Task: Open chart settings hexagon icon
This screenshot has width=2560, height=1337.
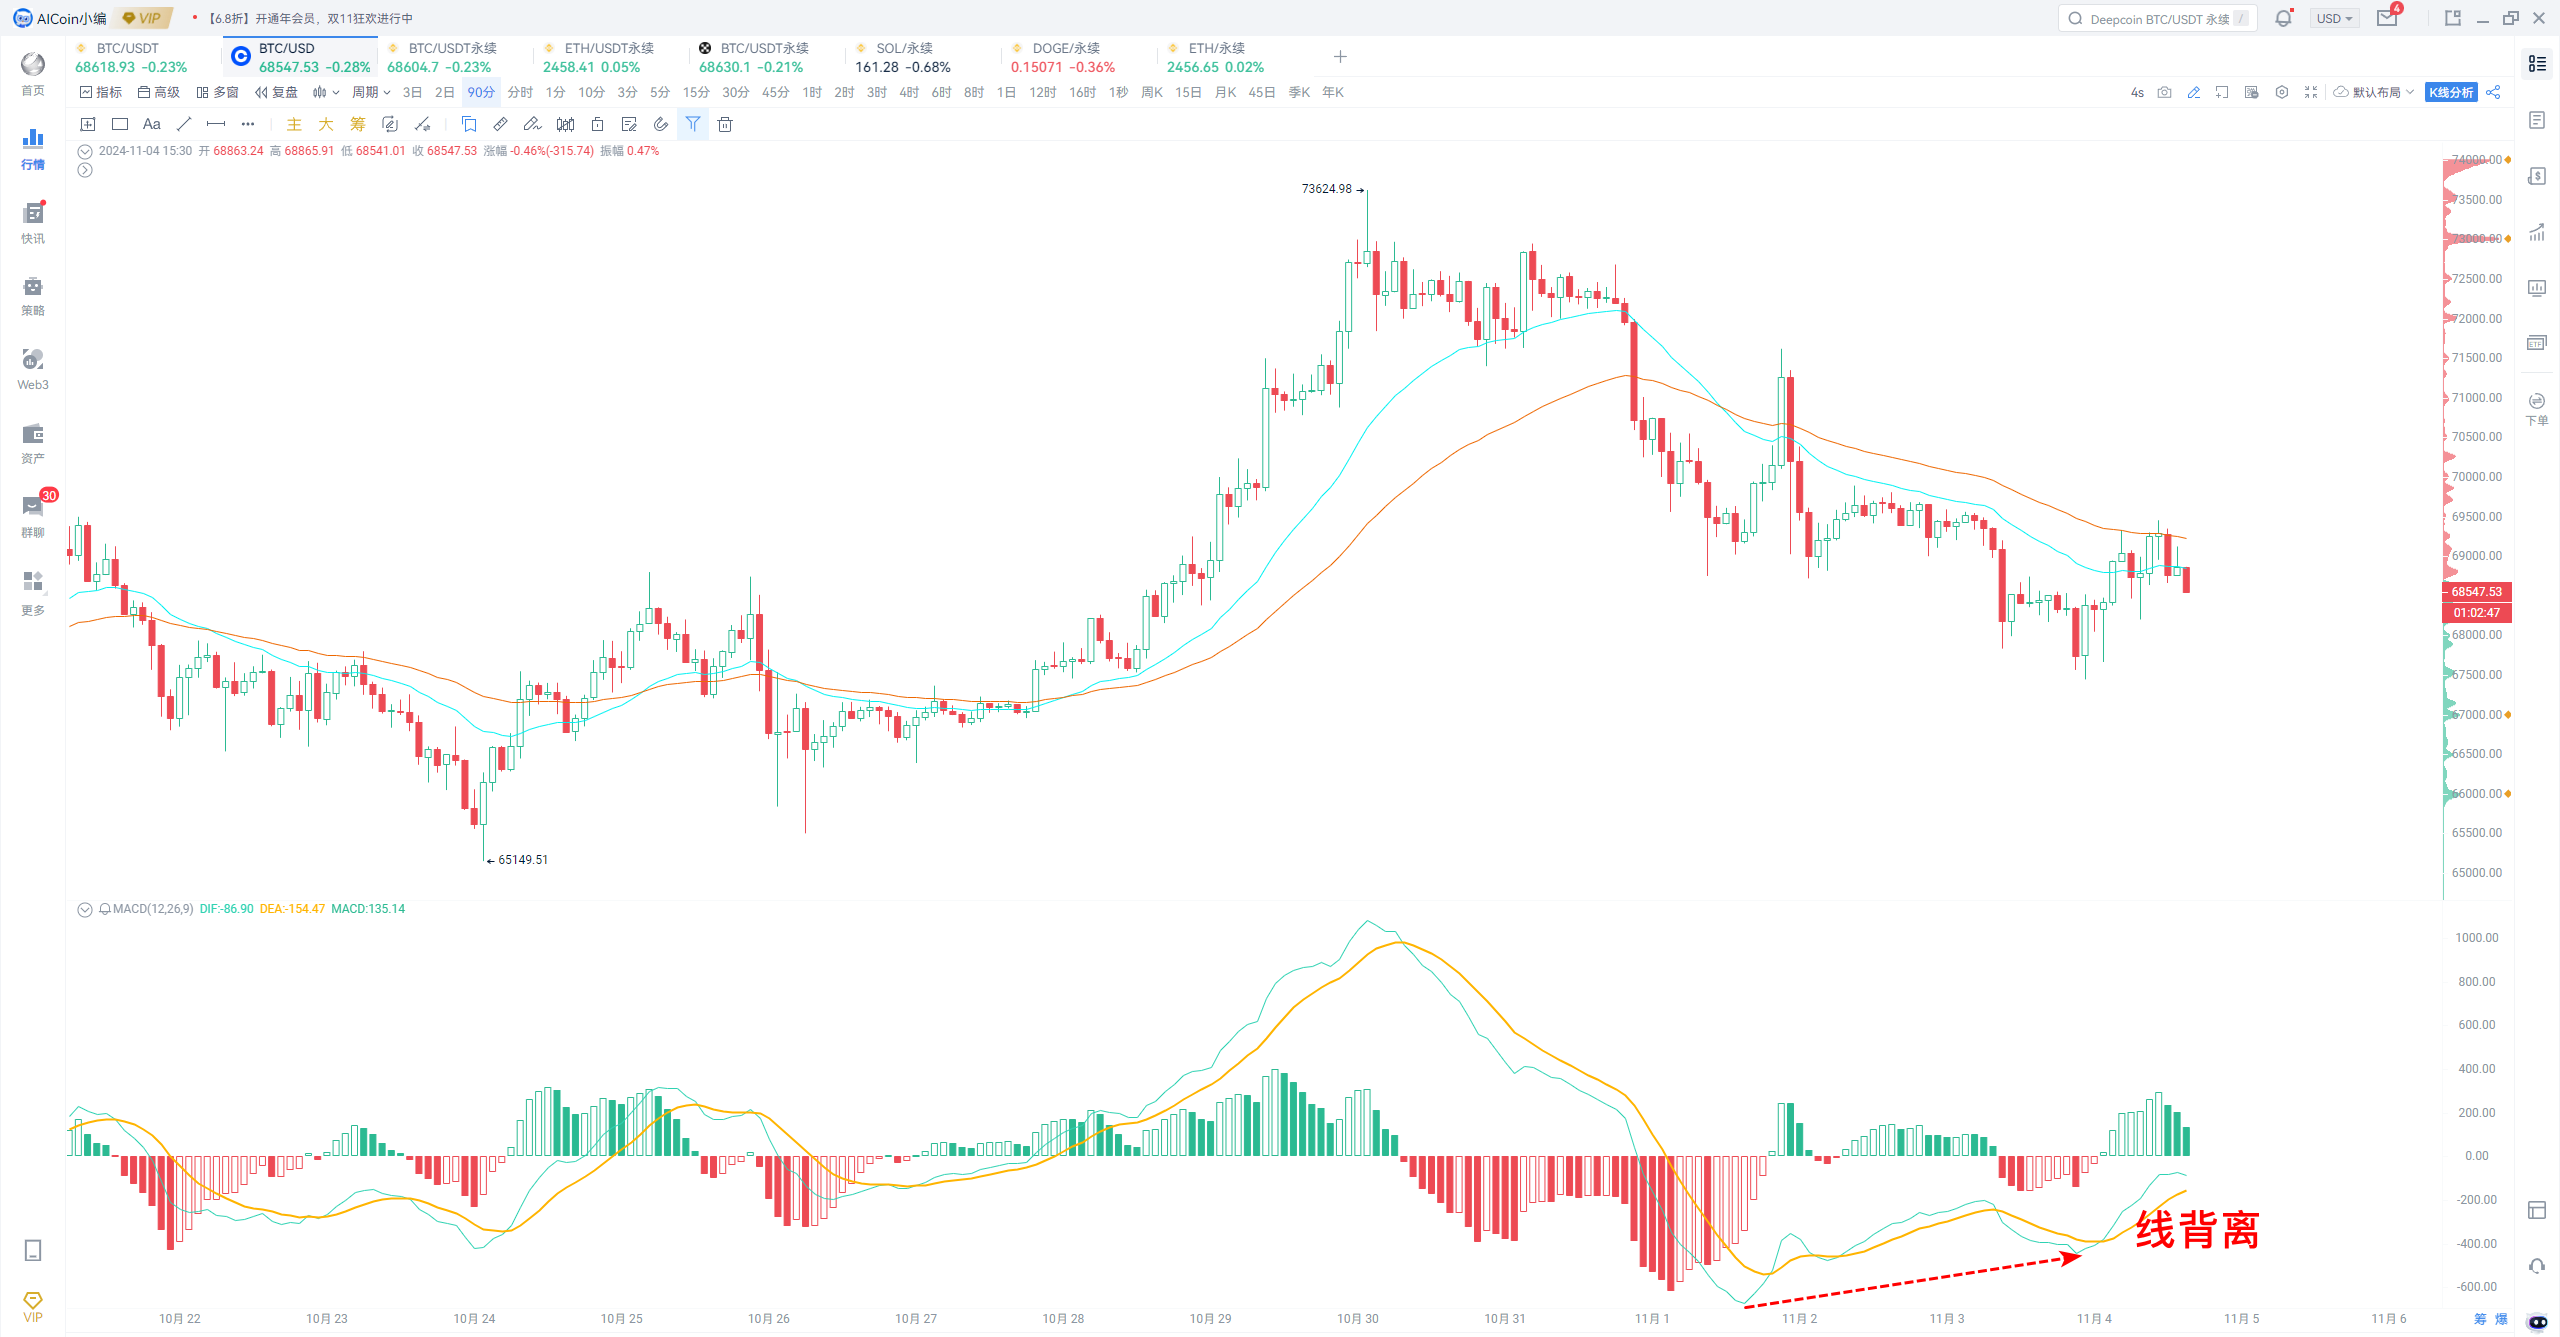Action: (2282, 92)
